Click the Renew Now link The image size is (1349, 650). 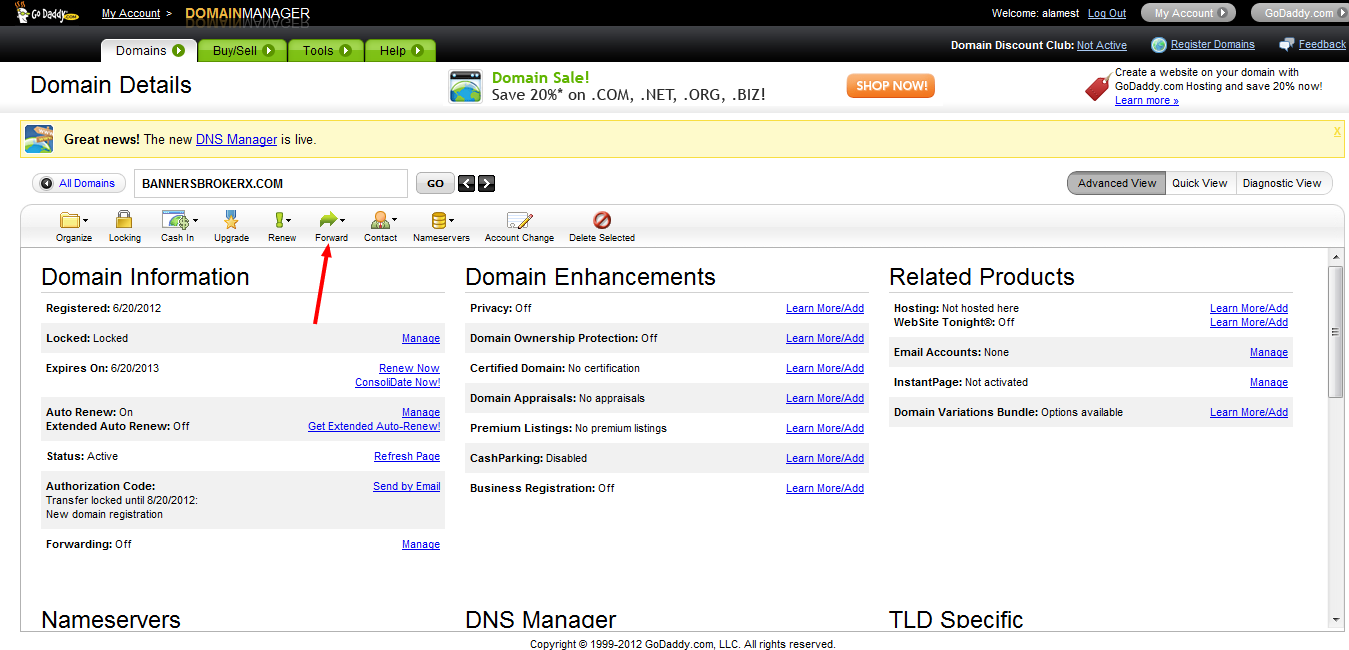click(x=409, y=368)
